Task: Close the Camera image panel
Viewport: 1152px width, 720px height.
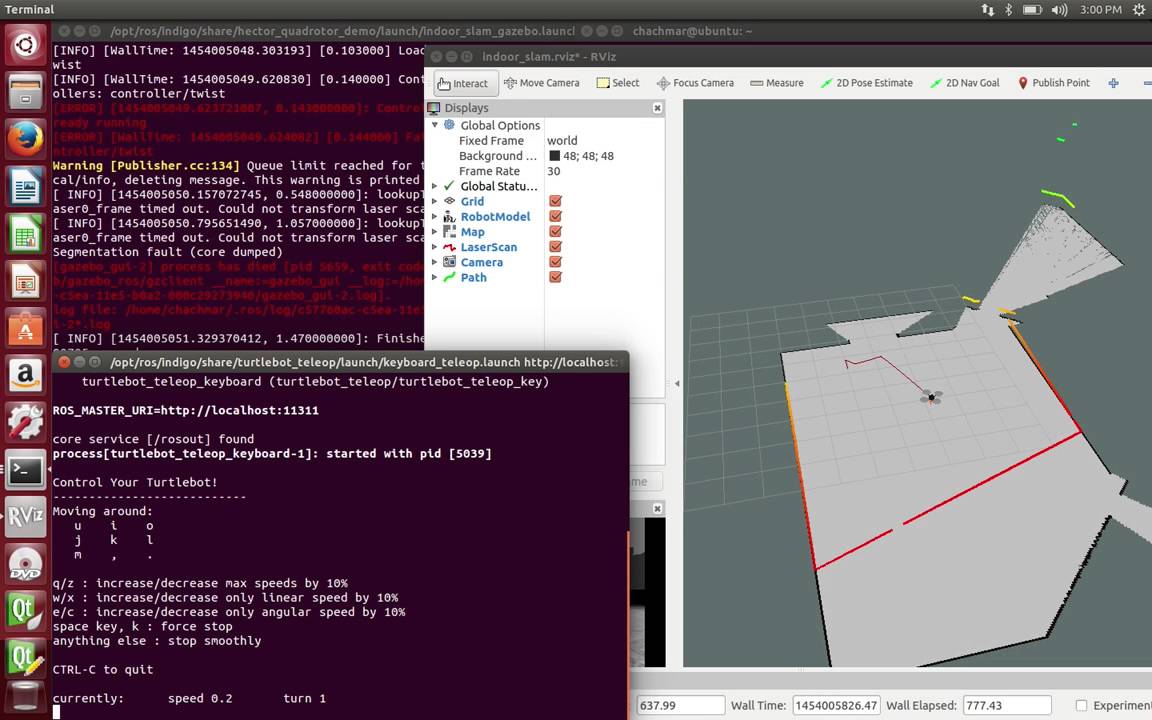Action: click(x=658, y=508)
